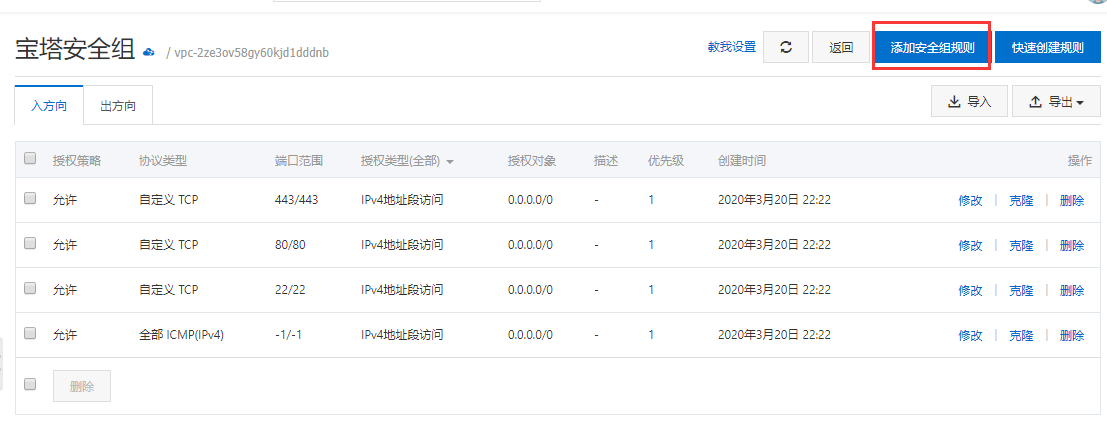Viewport: 1107px width, 444px height.
Task: Click the 添加安全组规则 button
Action: tap(932, 47)
